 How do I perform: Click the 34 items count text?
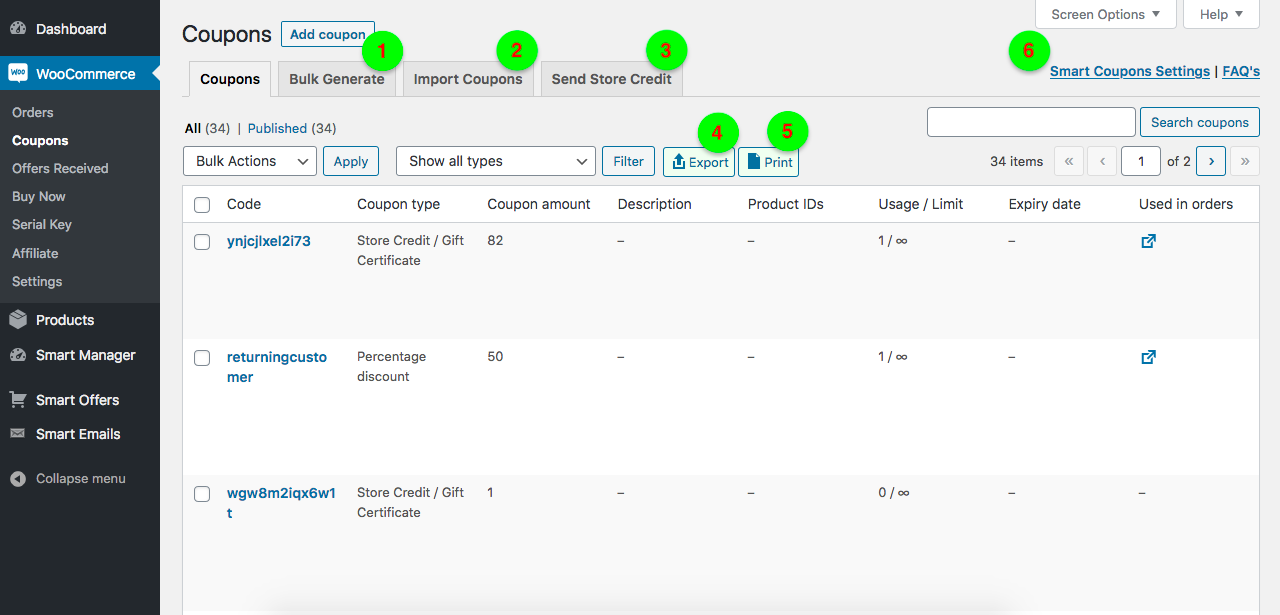click(x=1016, y=161)
